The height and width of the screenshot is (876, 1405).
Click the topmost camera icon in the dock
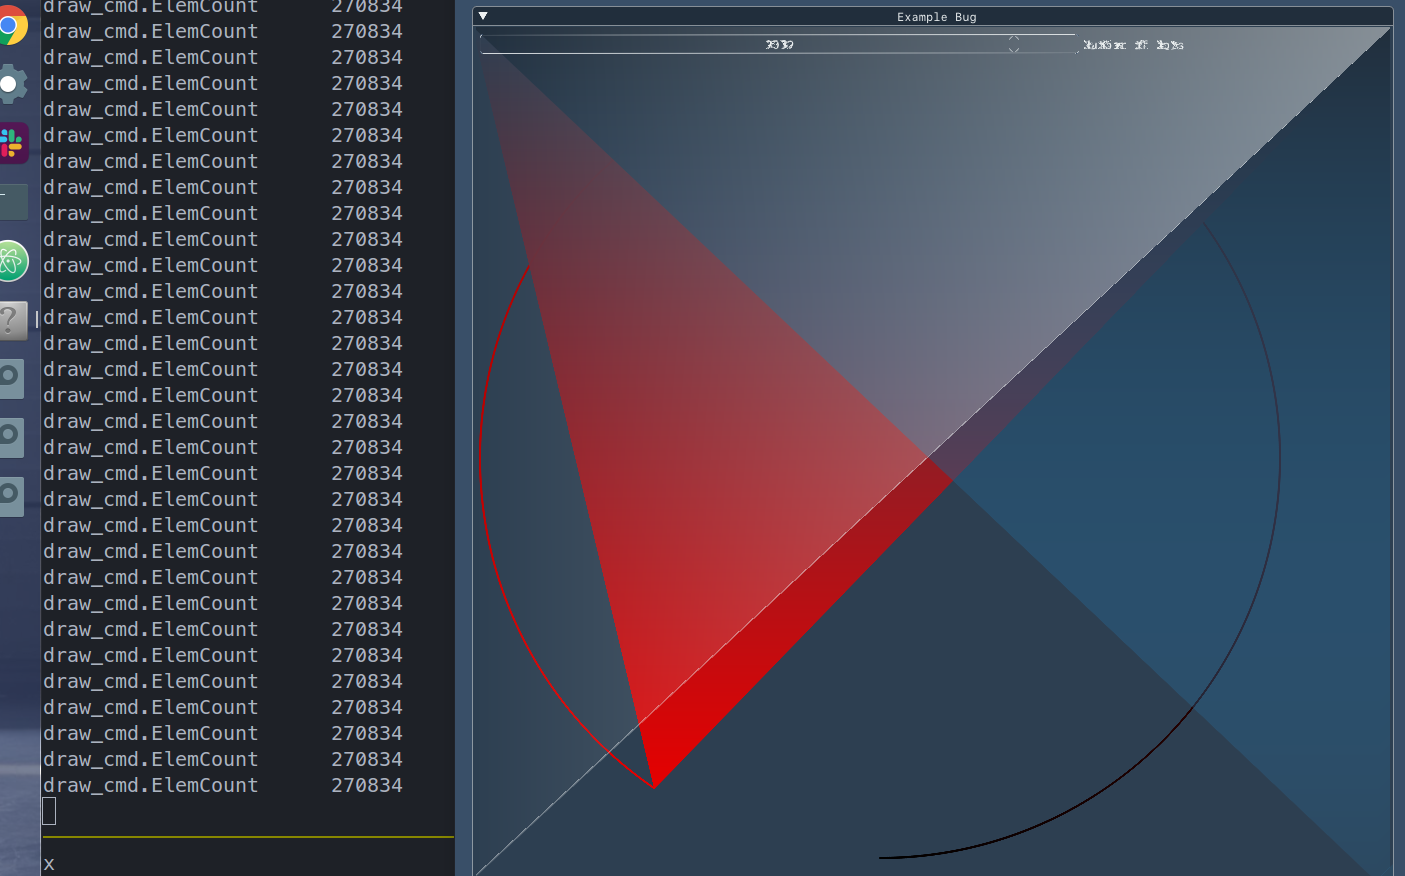10,379
